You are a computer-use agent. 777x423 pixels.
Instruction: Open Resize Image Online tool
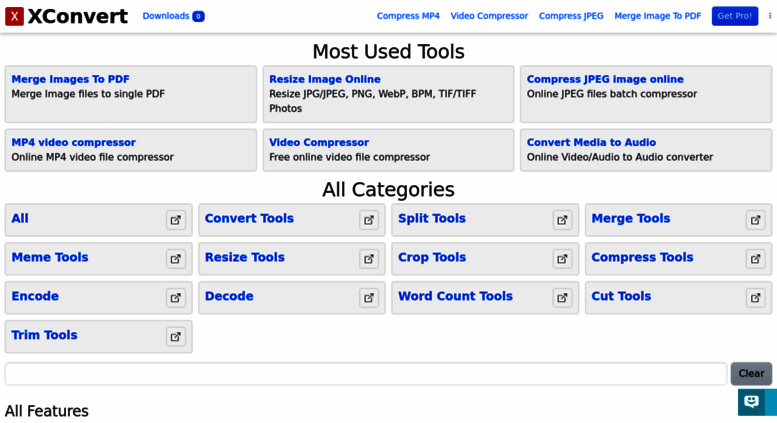click(325, 79)
